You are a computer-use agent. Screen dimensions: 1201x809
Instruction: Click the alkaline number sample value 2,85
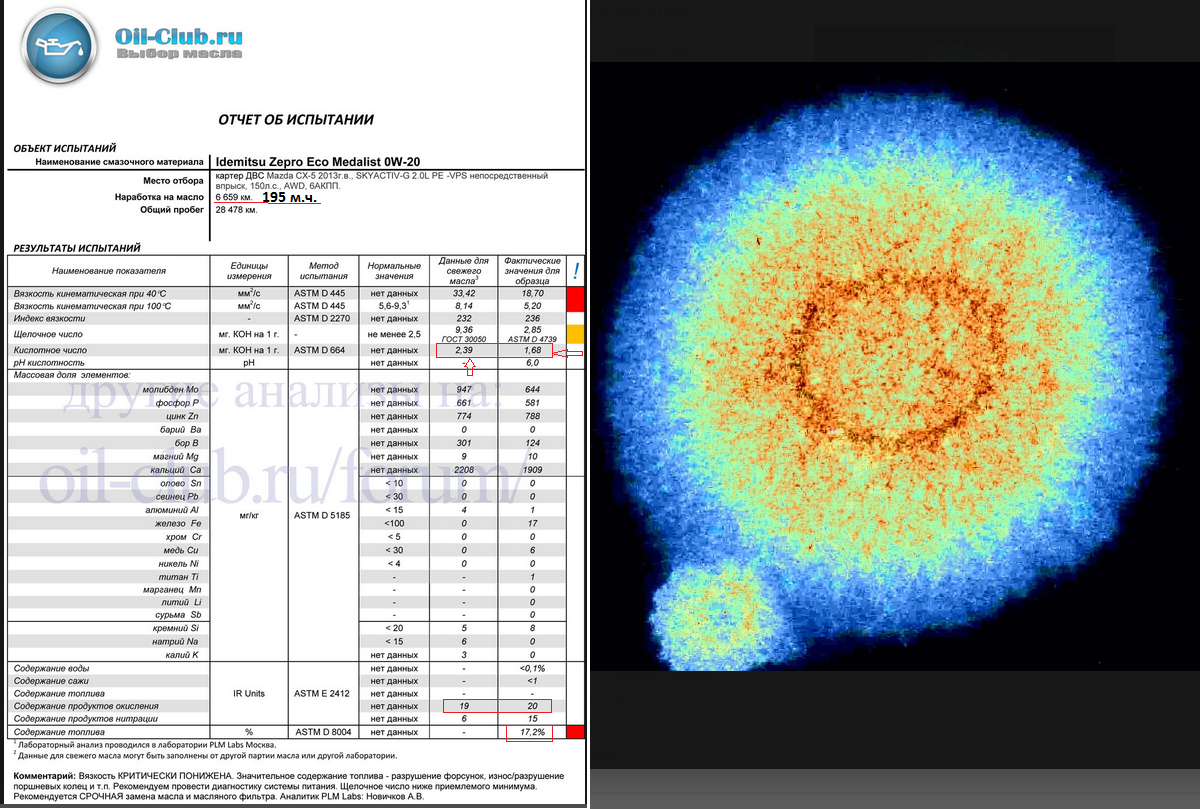tap(532, 329)
